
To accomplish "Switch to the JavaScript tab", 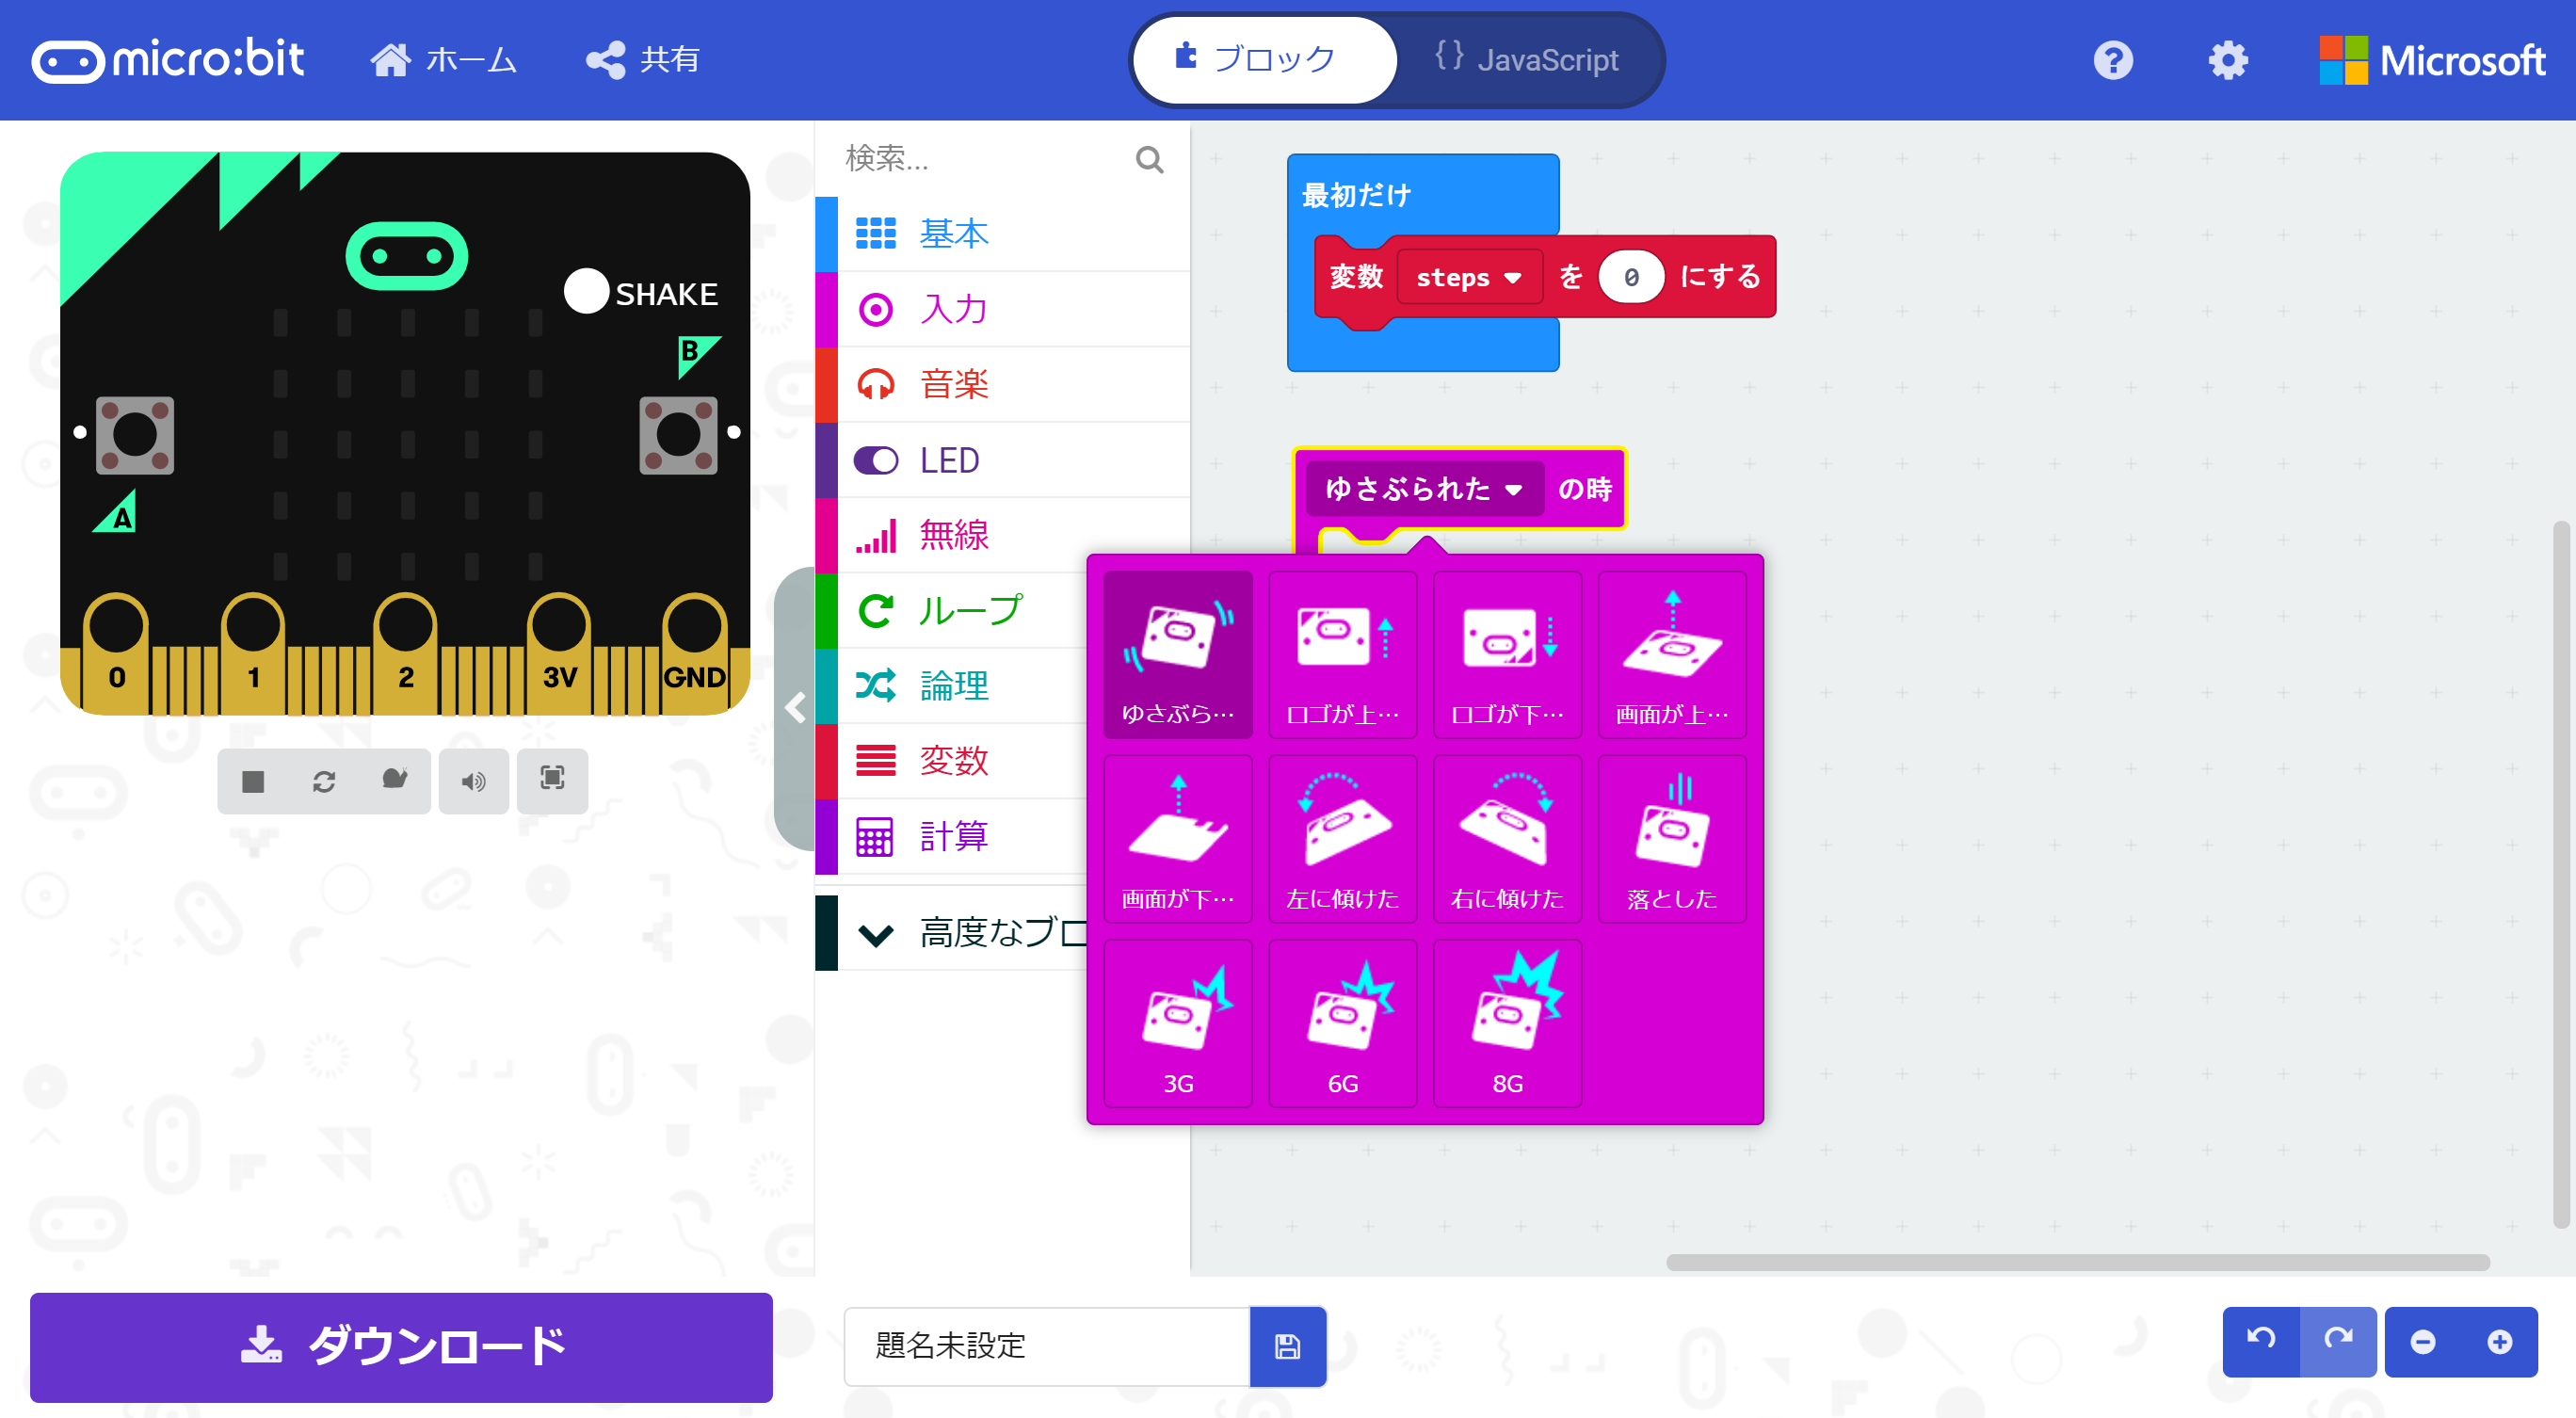I will coord(1527,59).
